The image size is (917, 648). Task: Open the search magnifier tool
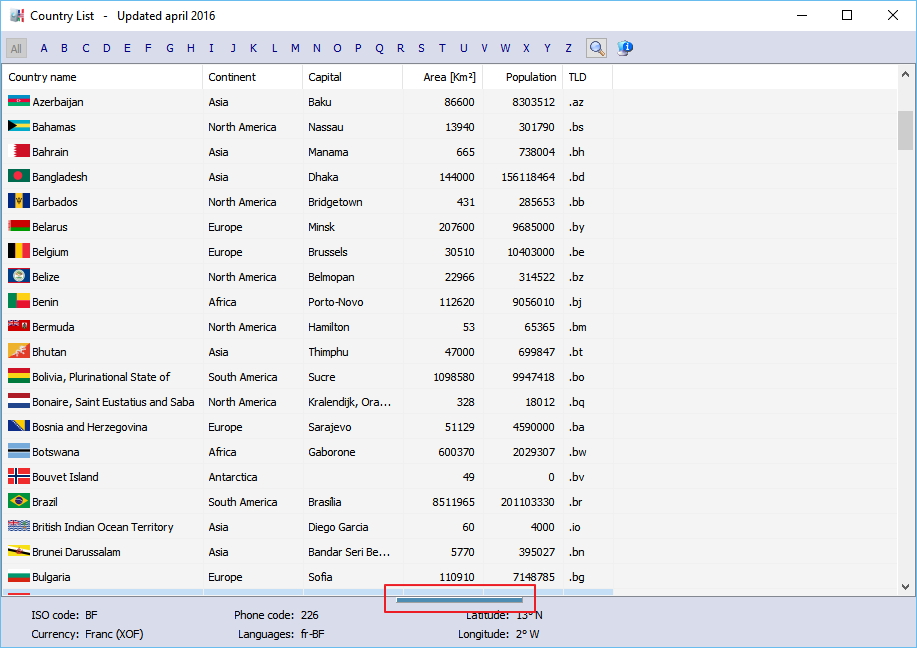596,48
